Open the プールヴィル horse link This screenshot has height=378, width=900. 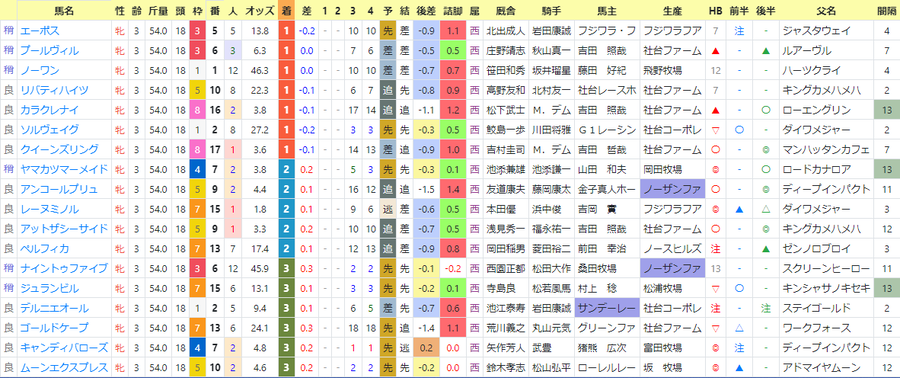pos(49,50)
